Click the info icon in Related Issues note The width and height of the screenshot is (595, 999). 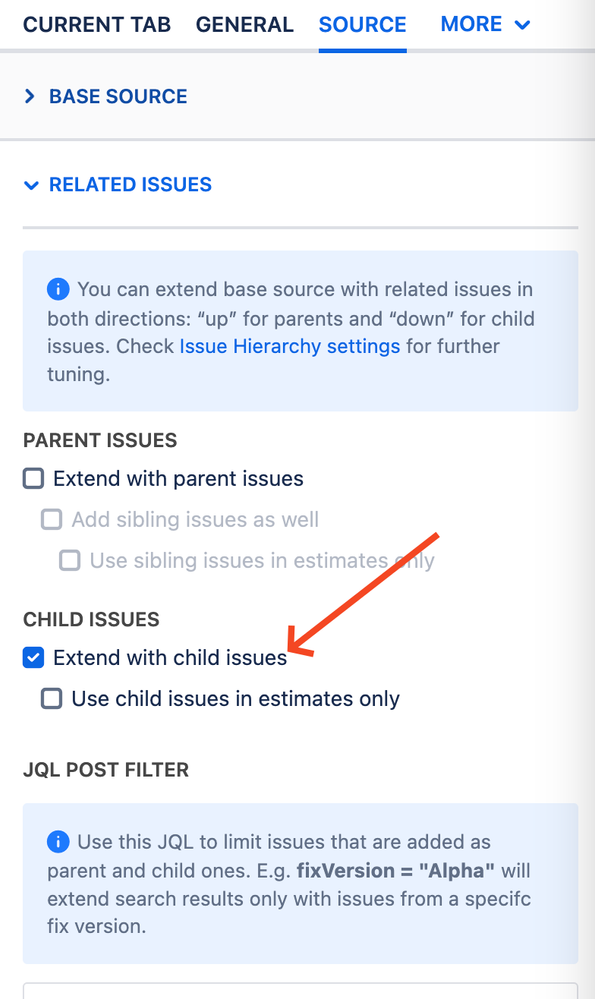point(58,289)
